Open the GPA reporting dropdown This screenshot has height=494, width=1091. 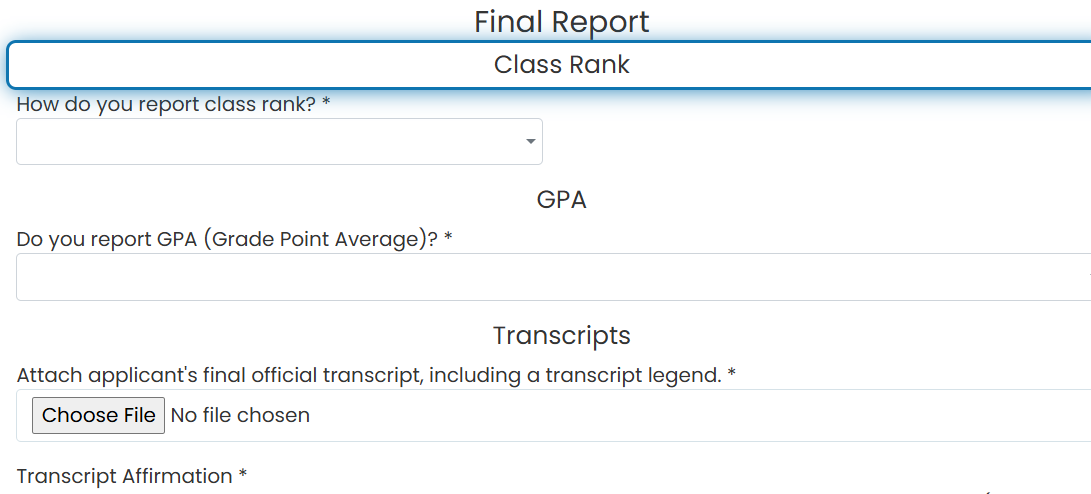553,277
